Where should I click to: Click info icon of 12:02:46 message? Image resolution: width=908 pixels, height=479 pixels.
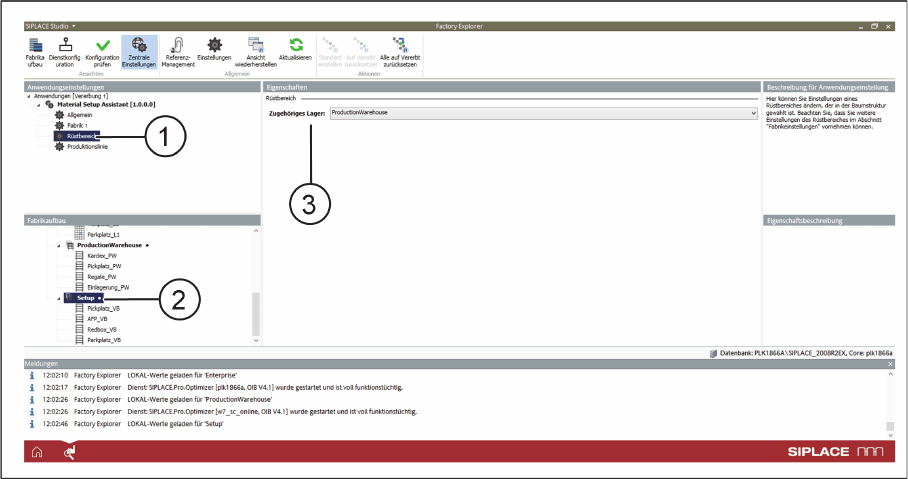click(32, 424)
